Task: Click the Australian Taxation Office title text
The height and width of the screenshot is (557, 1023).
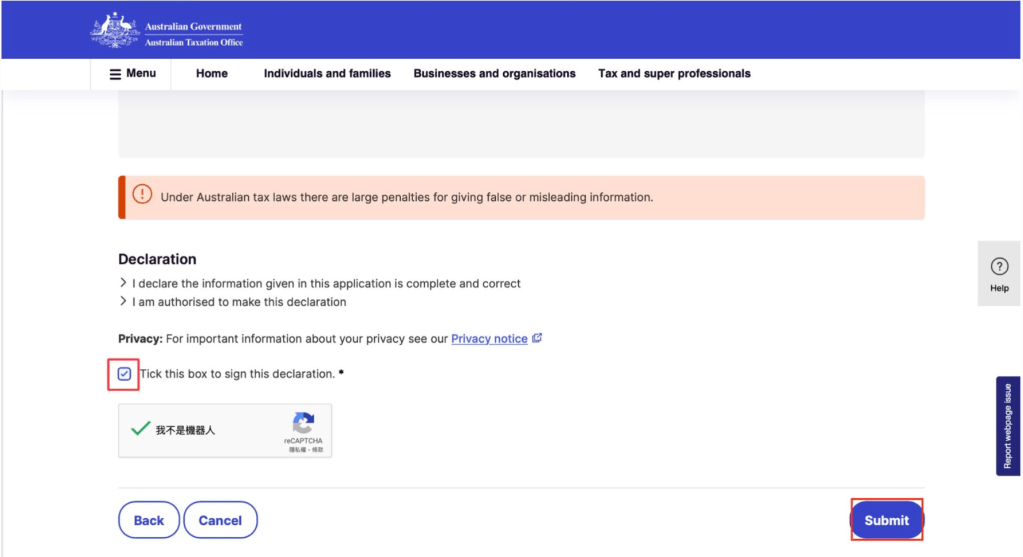Action: pos(194,43)
